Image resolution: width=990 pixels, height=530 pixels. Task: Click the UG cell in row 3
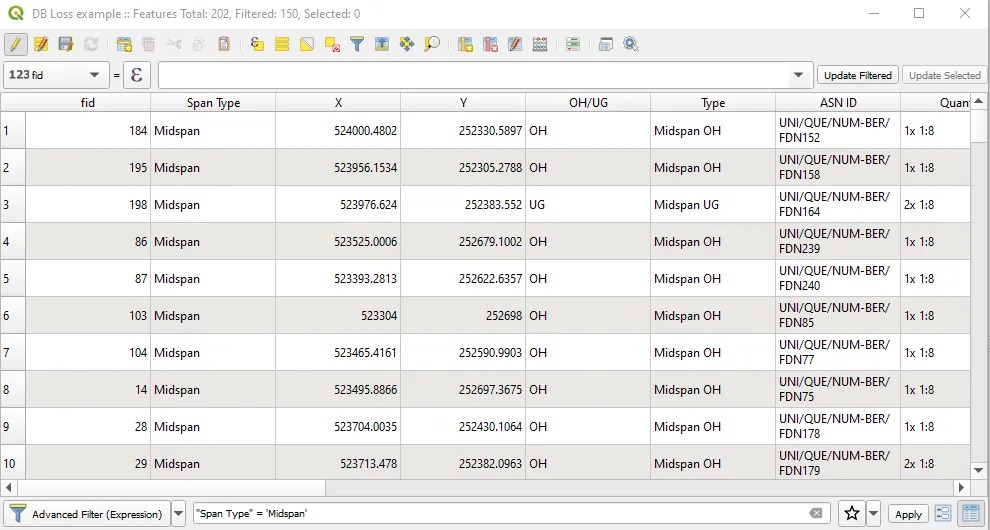[x=588, y=205]
